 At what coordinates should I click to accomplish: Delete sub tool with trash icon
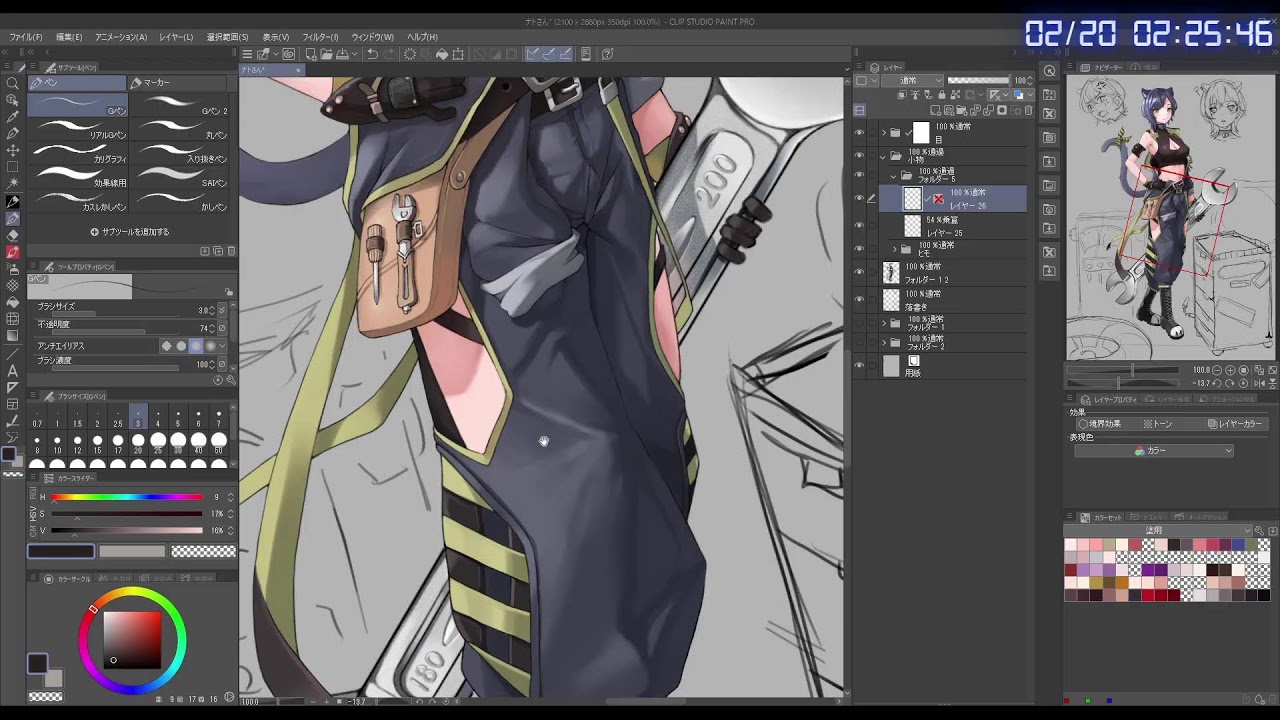[231, 251]
